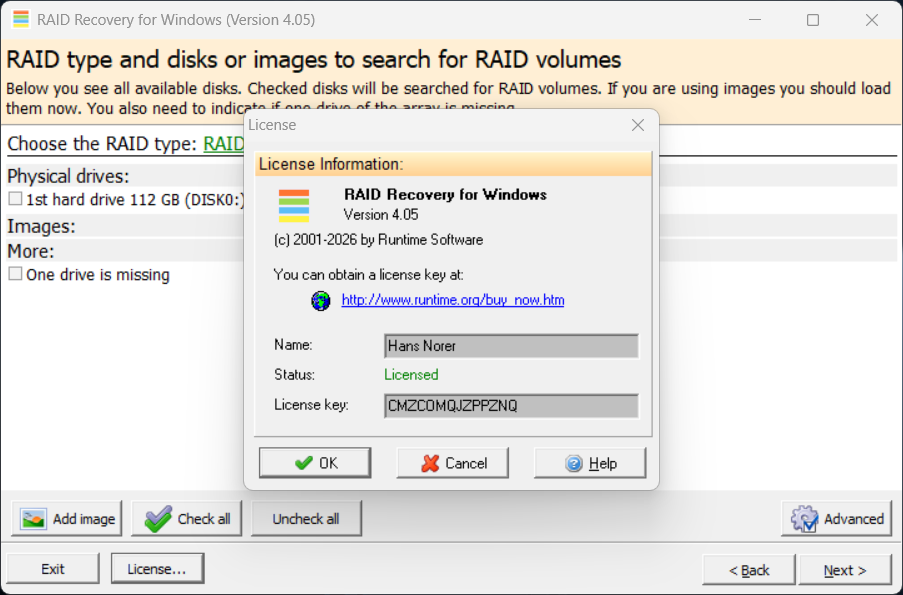
Task: Click the app icon in title bar
Action: pyautogui.click(x=21, y=20)
